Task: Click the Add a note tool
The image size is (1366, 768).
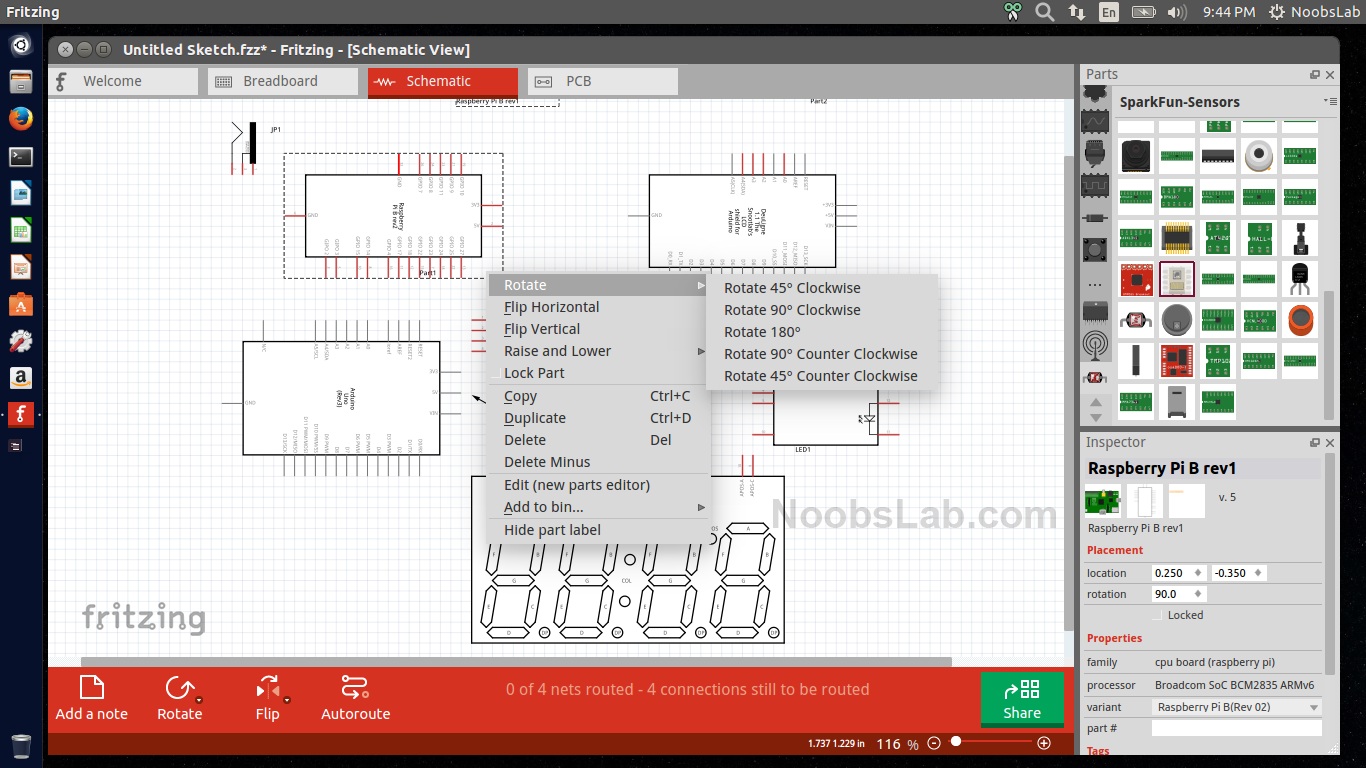Action: point(91,698)
